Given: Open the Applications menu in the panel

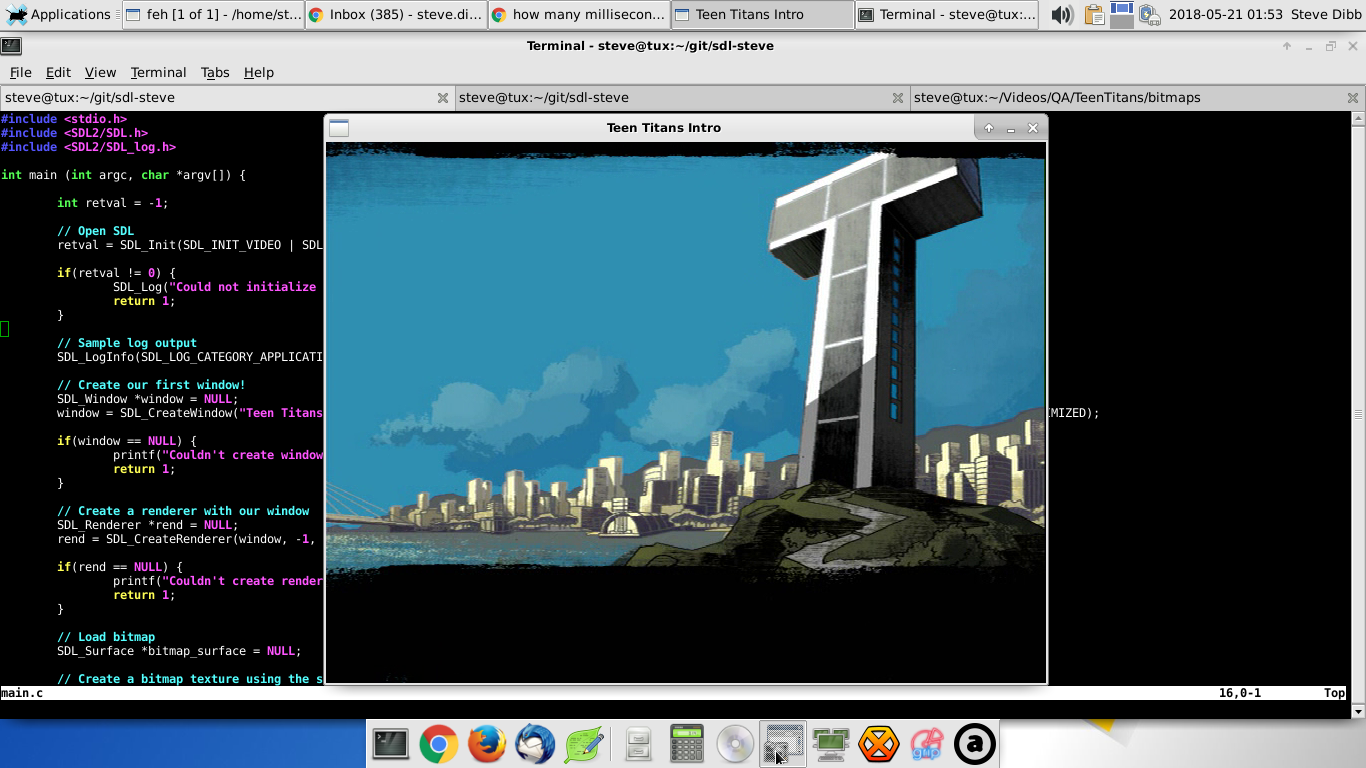Looking at the screenshot, I should (x=58, y=14).
